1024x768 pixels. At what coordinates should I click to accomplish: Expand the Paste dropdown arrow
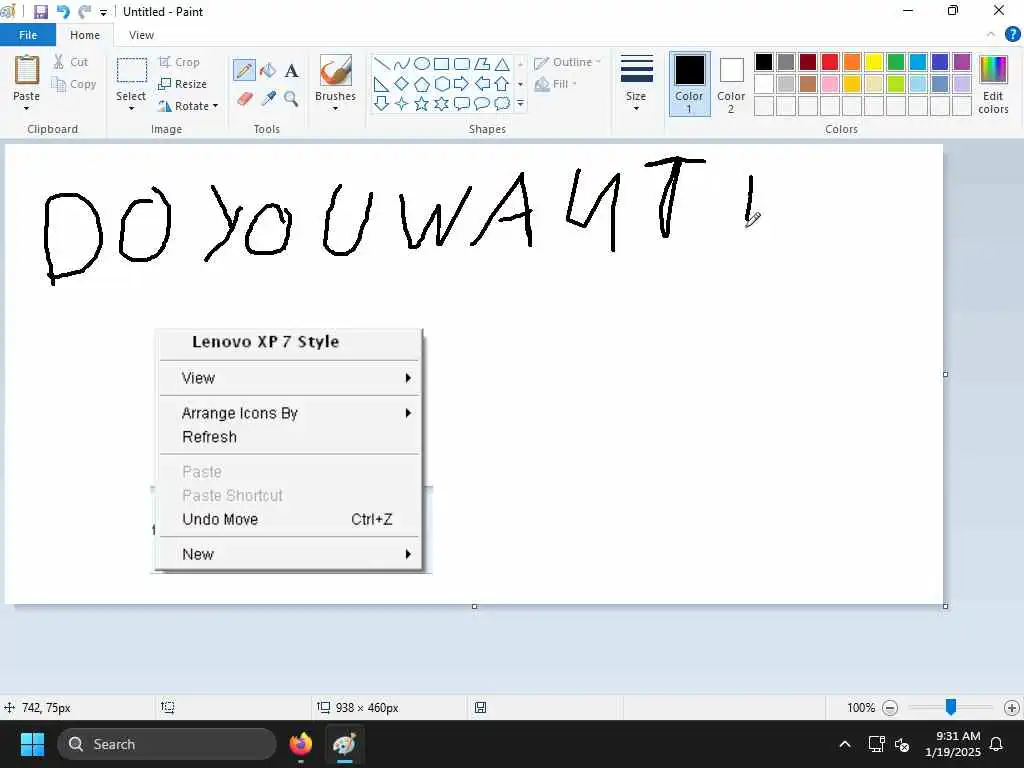[27, 108]
